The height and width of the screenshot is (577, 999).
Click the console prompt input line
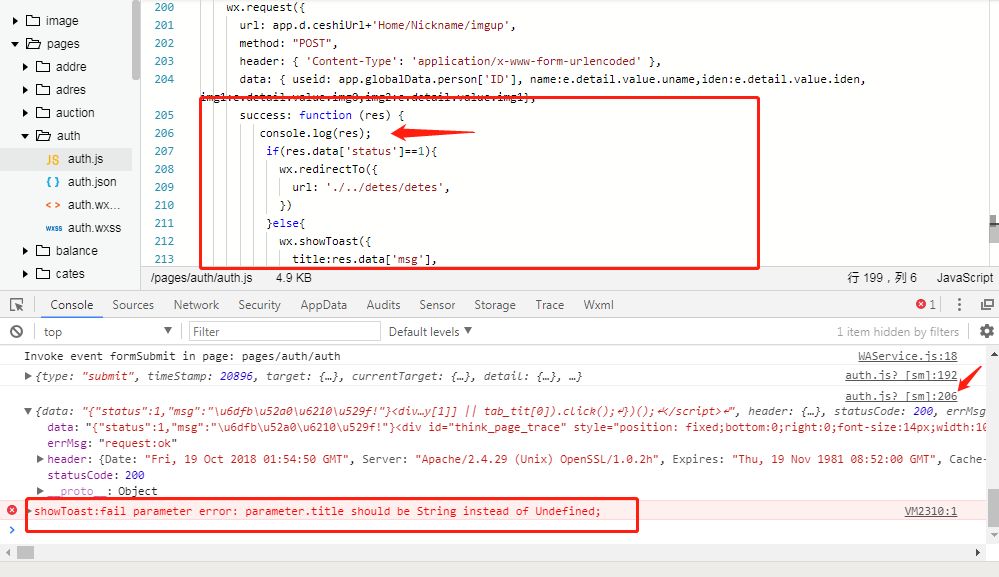(497, 530)
